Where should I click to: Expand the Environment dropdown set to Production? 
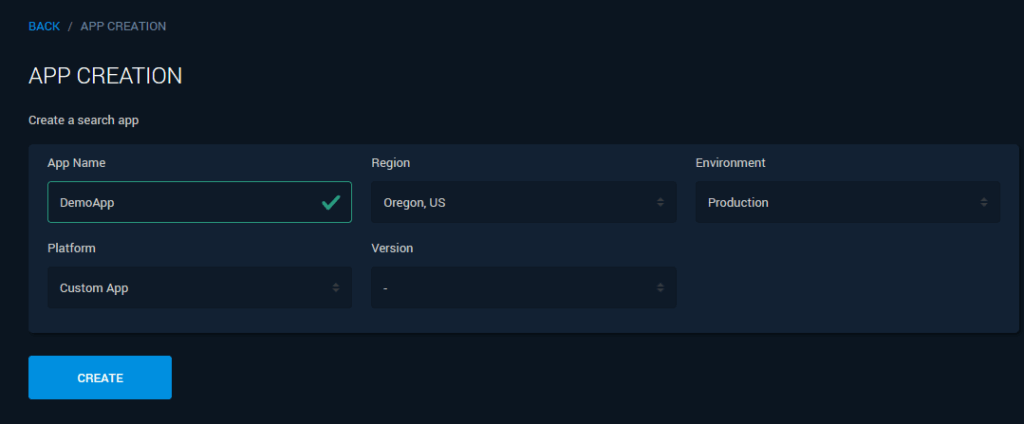(x=835, y=202)
